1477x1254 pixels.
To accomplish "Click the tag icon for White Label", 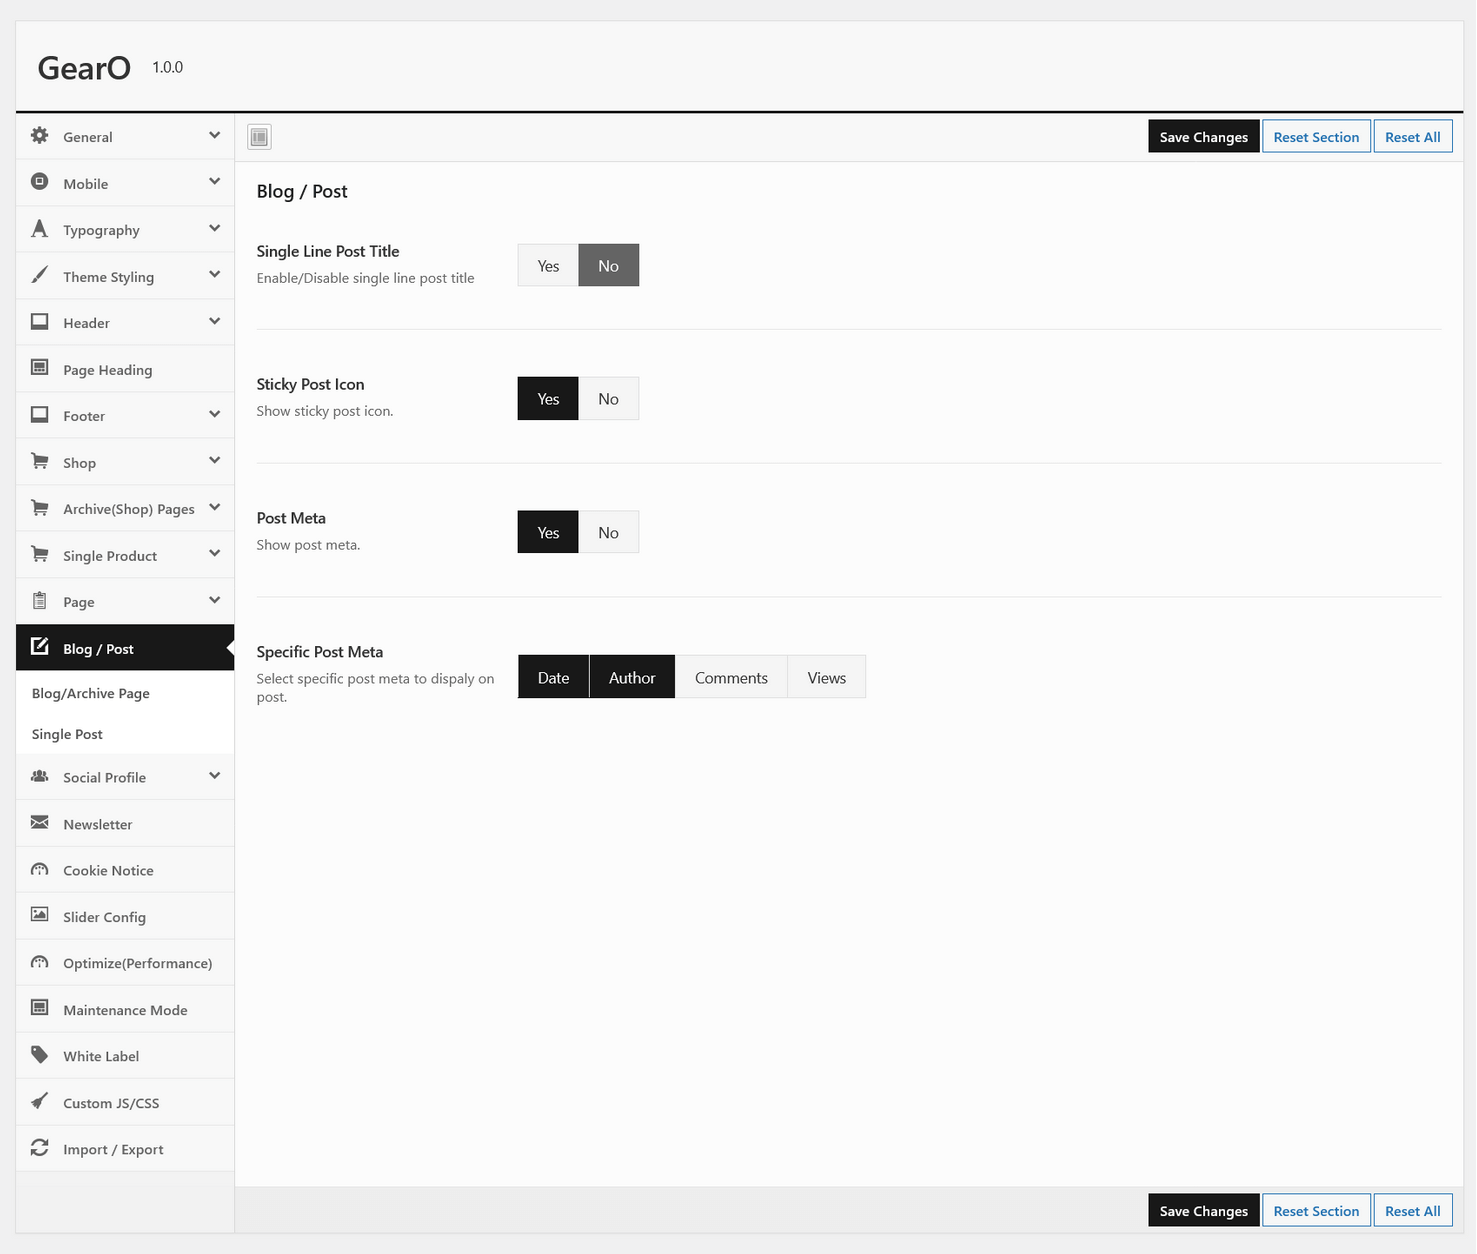I will (40, 1055).
